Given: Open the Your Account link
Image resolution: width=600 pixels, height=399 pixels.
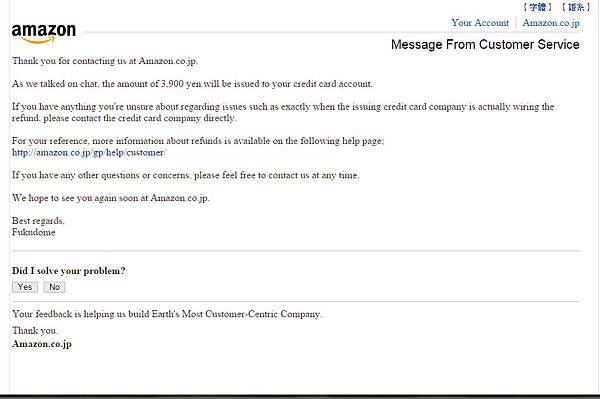Looking at the screenshot, I should pos(480,23).
